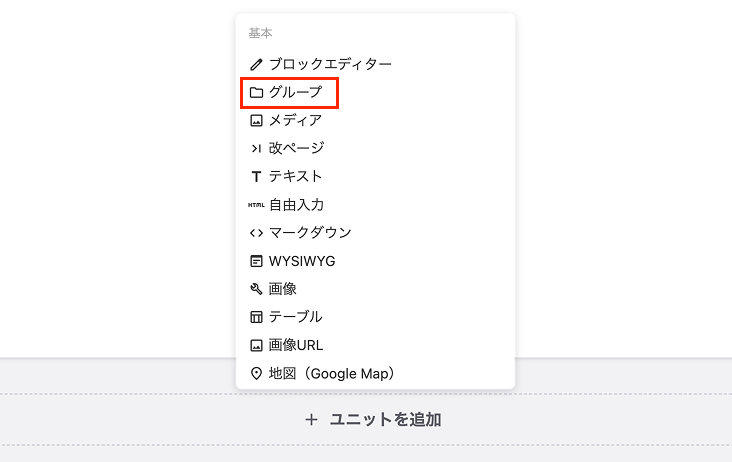Click the folder icon beside グループ
Viewport: 732px width, 462px height.
click(x=256, y=92)
